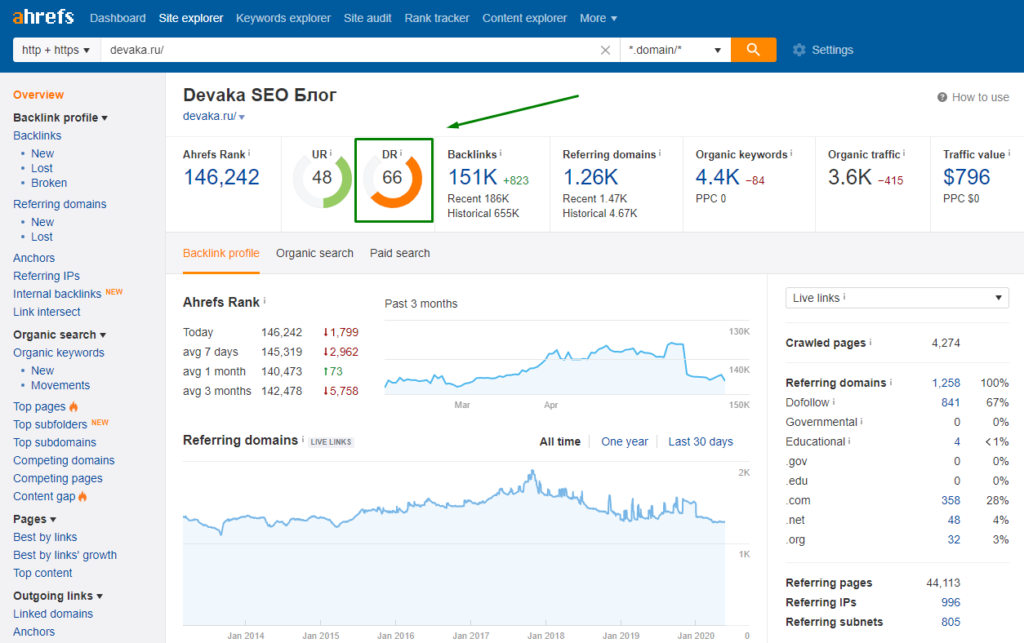
Task: Open Best by links' growth page
Action: pos(65,555)
